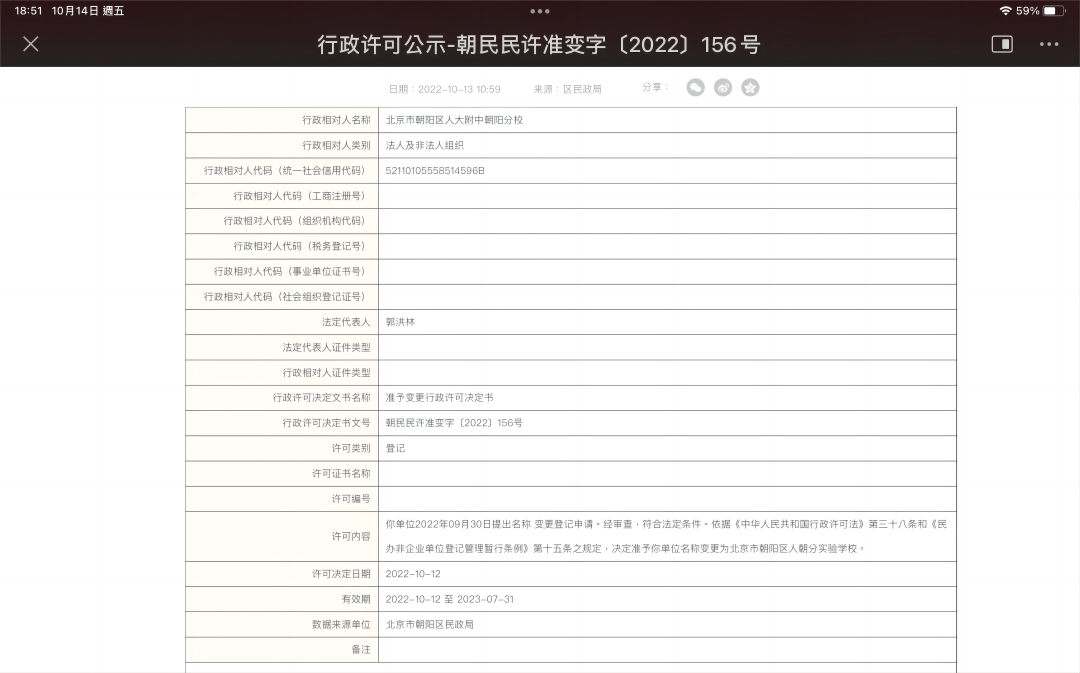Image resolution: width=1080 pixels, height=673 pixels.
Task: Select the credit code 52110105558514596B
Action: [435, 171]
